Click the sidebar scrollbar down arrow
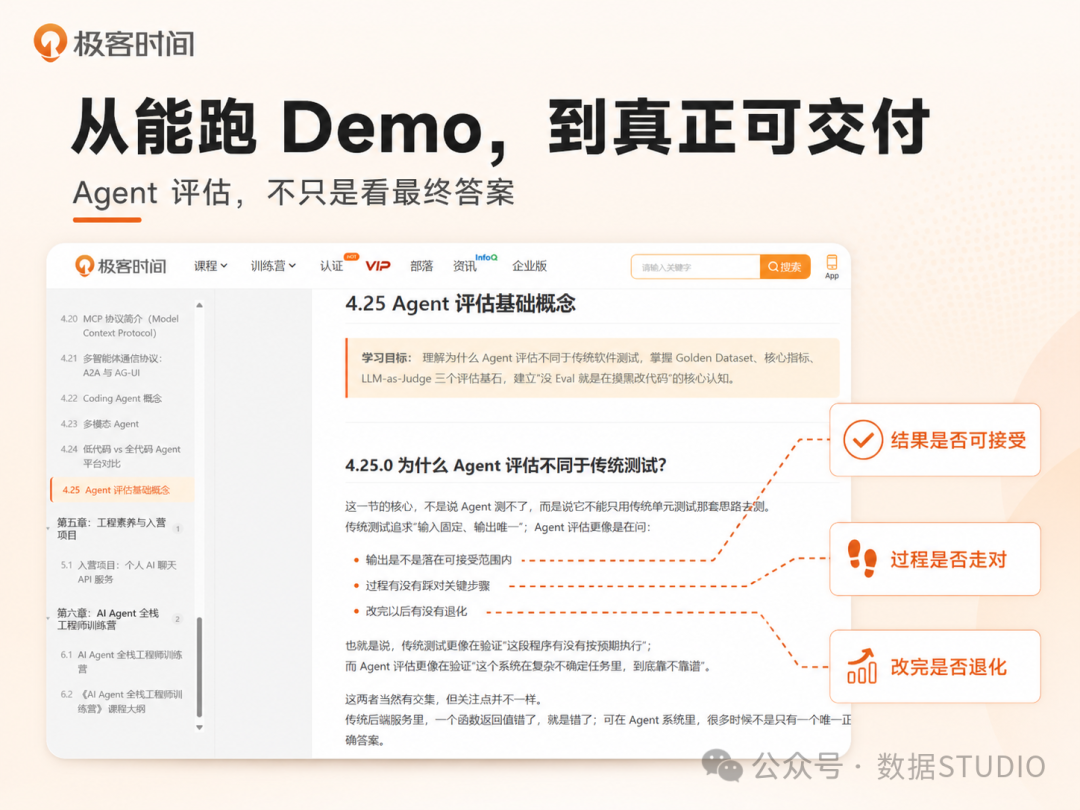Screen dimensions: 1080x810 tap(199, 727)
